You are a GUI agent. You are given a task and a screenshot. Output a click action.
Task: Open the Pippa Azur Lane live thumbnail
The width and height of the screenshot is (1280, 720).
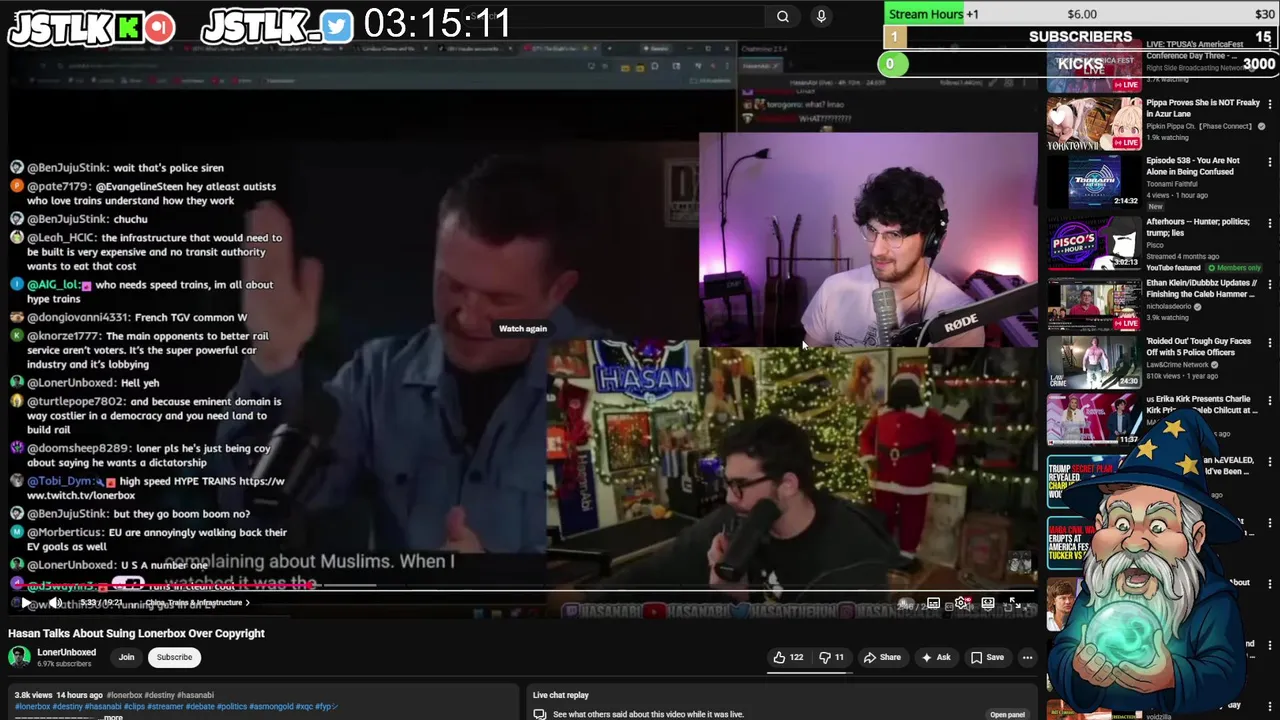tap(1094, 123)
